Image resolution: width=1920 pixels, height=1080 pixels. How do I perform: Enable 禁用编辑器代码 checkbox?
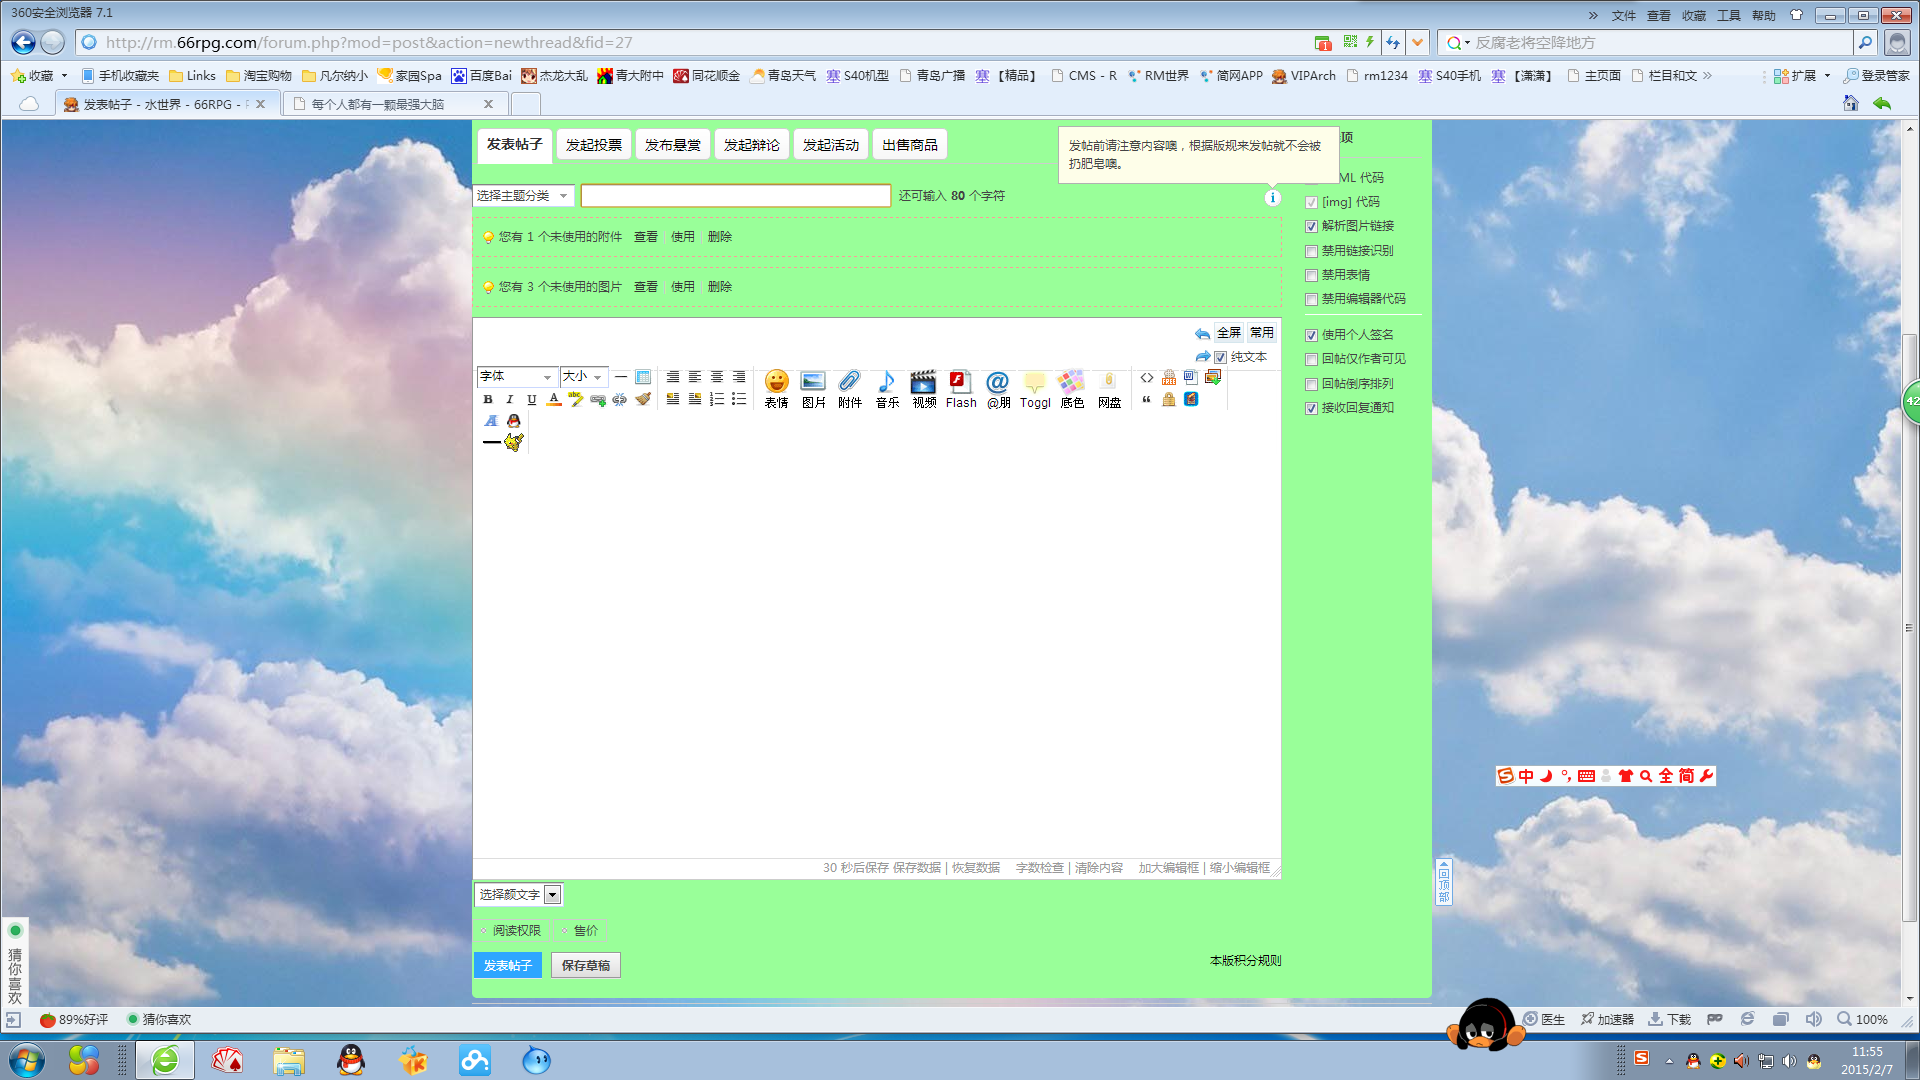tap(1311, 299)
